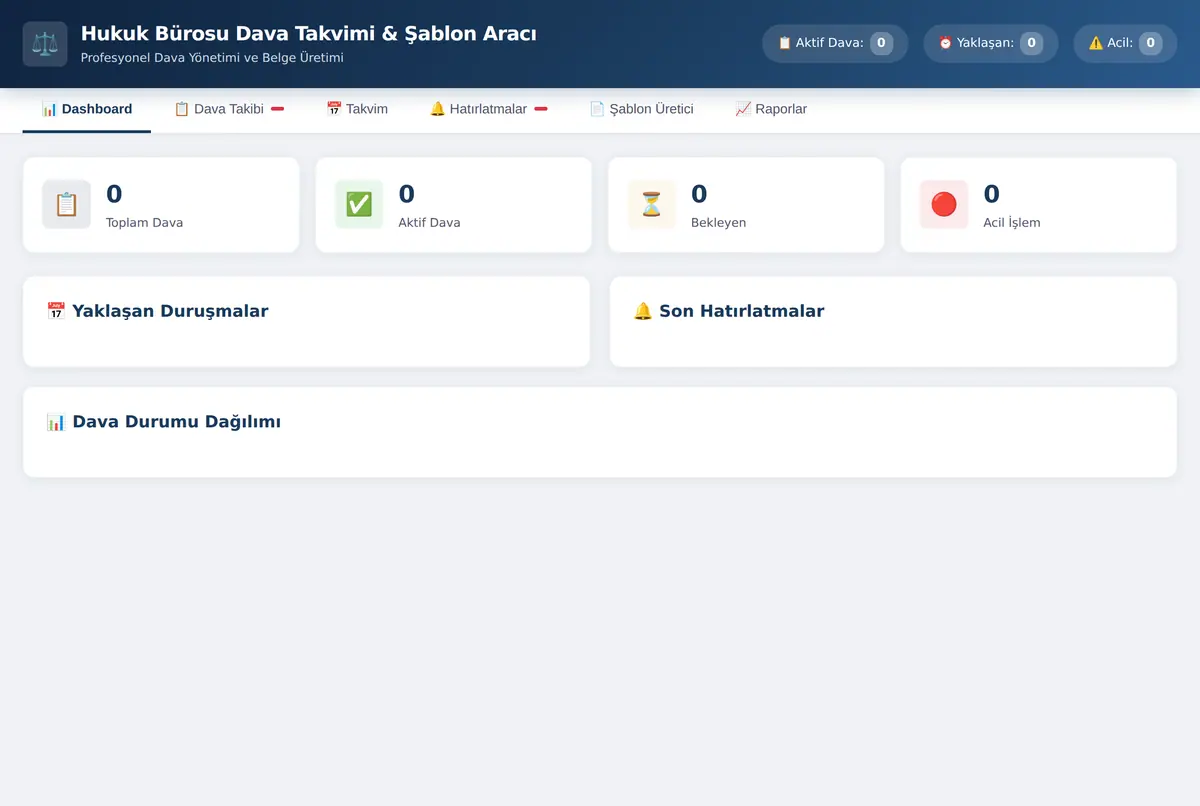1200x806 pixels.
Task: Open the Şablon Üretici tab
Action: [641, 109]
